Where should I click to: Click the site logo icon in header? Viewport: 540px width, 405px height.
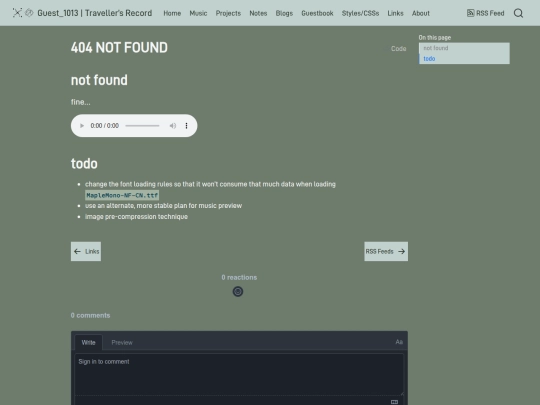(17, 13)
